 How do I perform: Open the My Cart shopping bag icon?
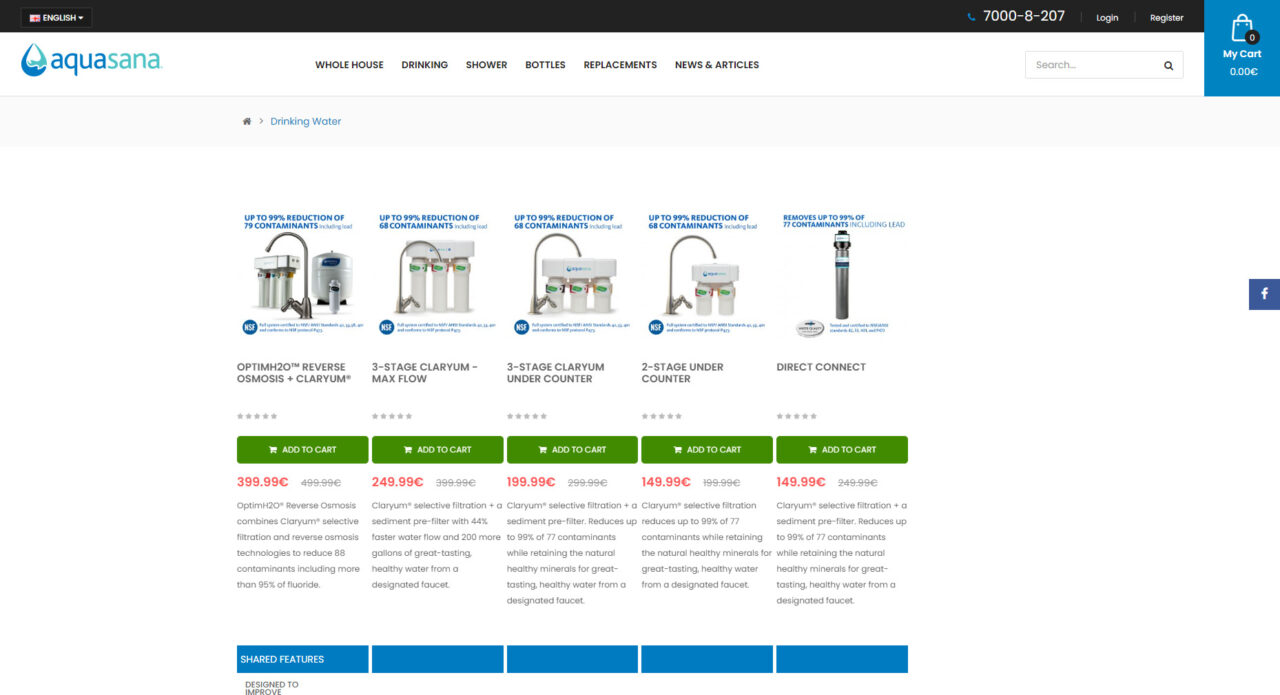[x=1242, y=28]
